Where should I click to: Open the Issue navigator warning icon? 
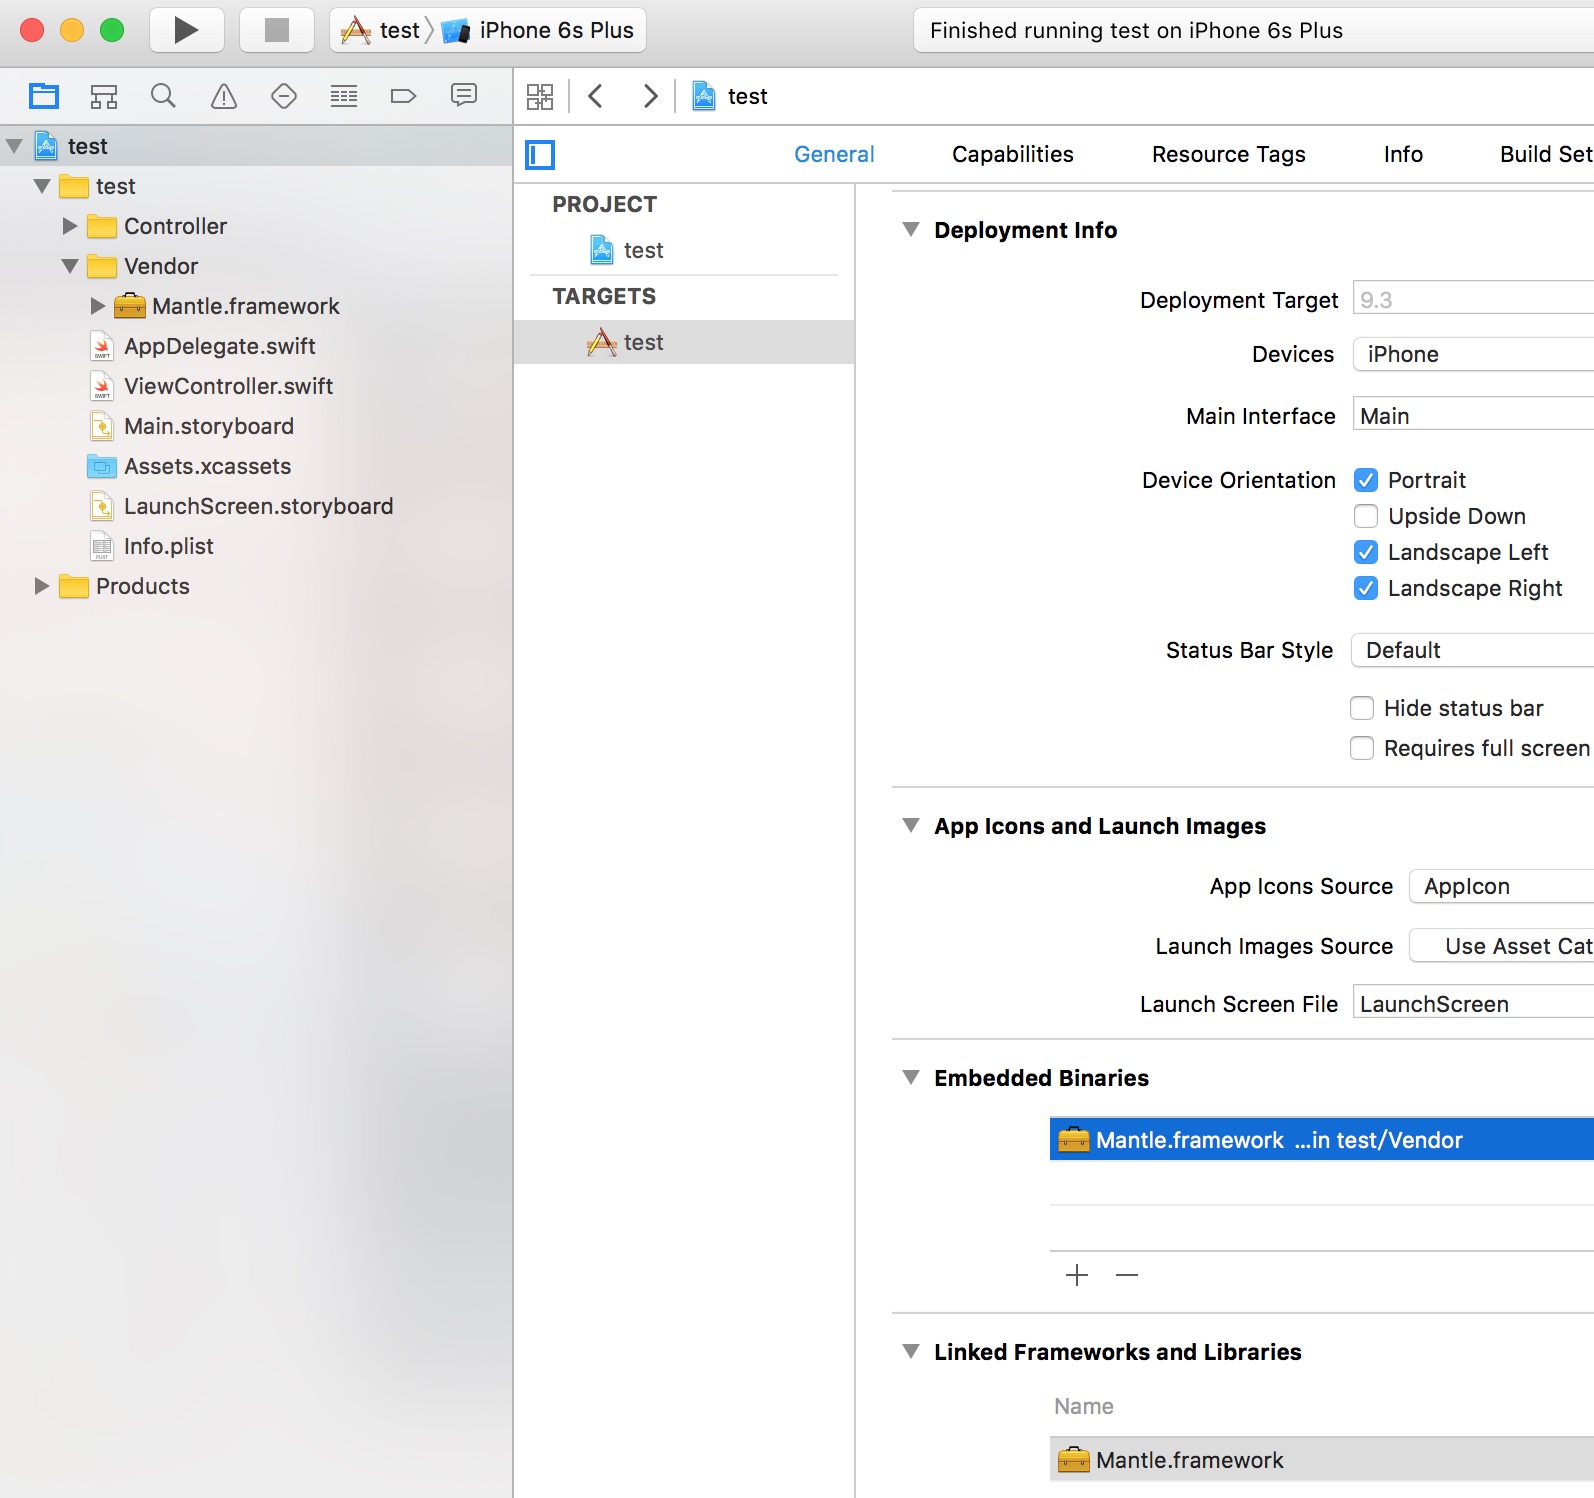click(224, 96)
